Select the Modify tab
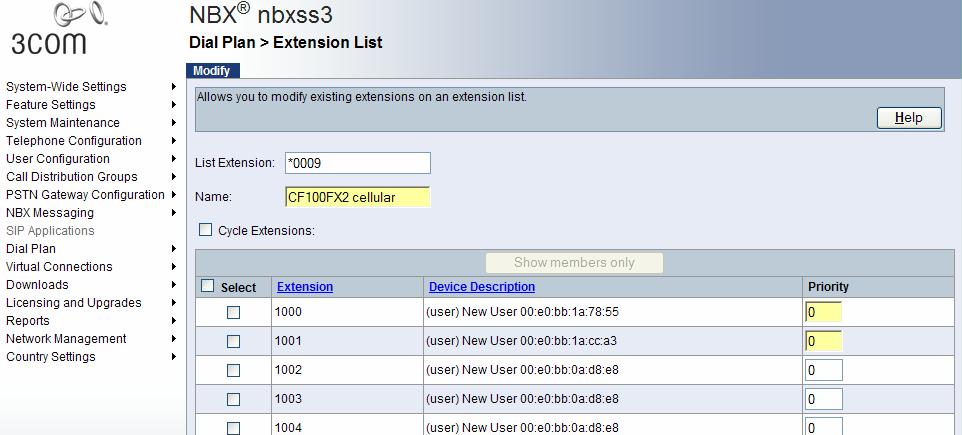The image size is (962, 435). pyautogui.click(x=212, y=71)
